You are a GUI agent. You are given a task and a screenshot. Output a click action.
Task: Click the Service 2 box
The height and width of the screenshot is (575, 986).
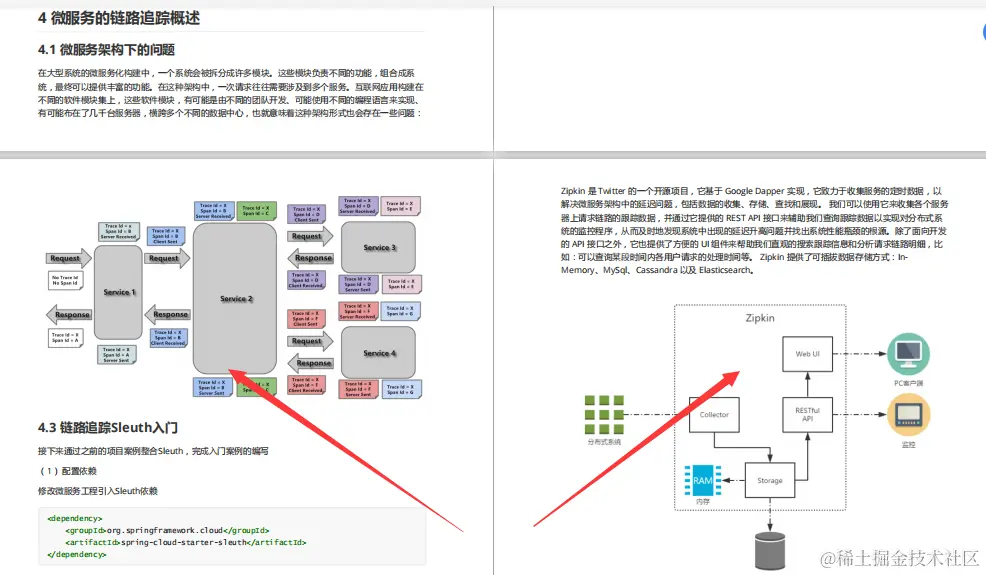click(235, 299)
